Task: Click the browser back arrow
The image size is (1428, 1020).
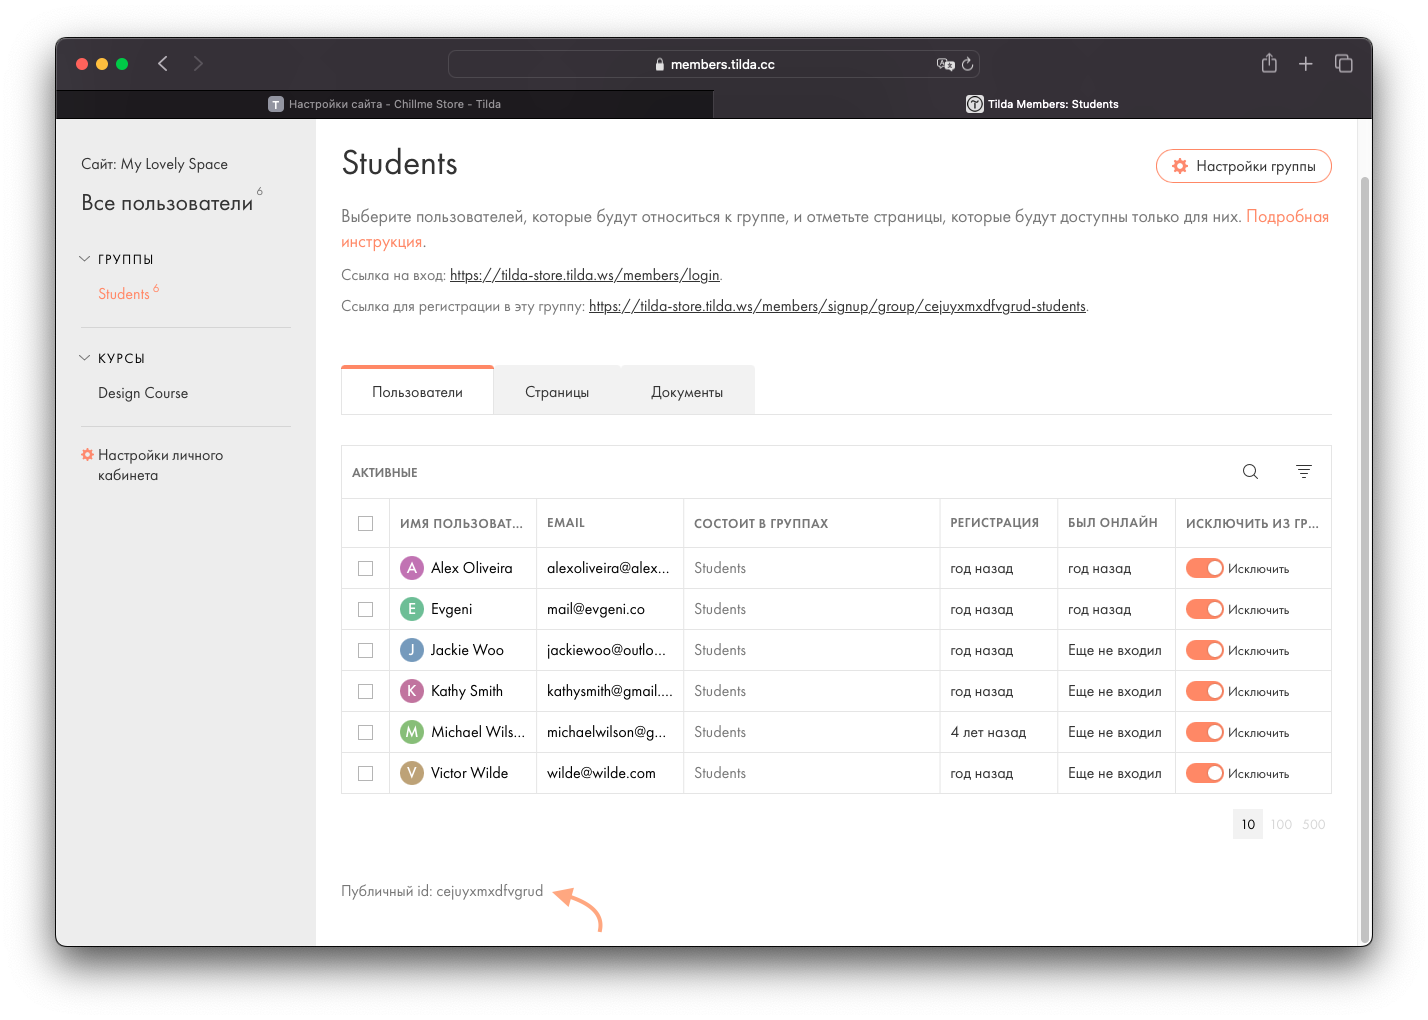Action: pyautogui.click(x=163, y=64)
